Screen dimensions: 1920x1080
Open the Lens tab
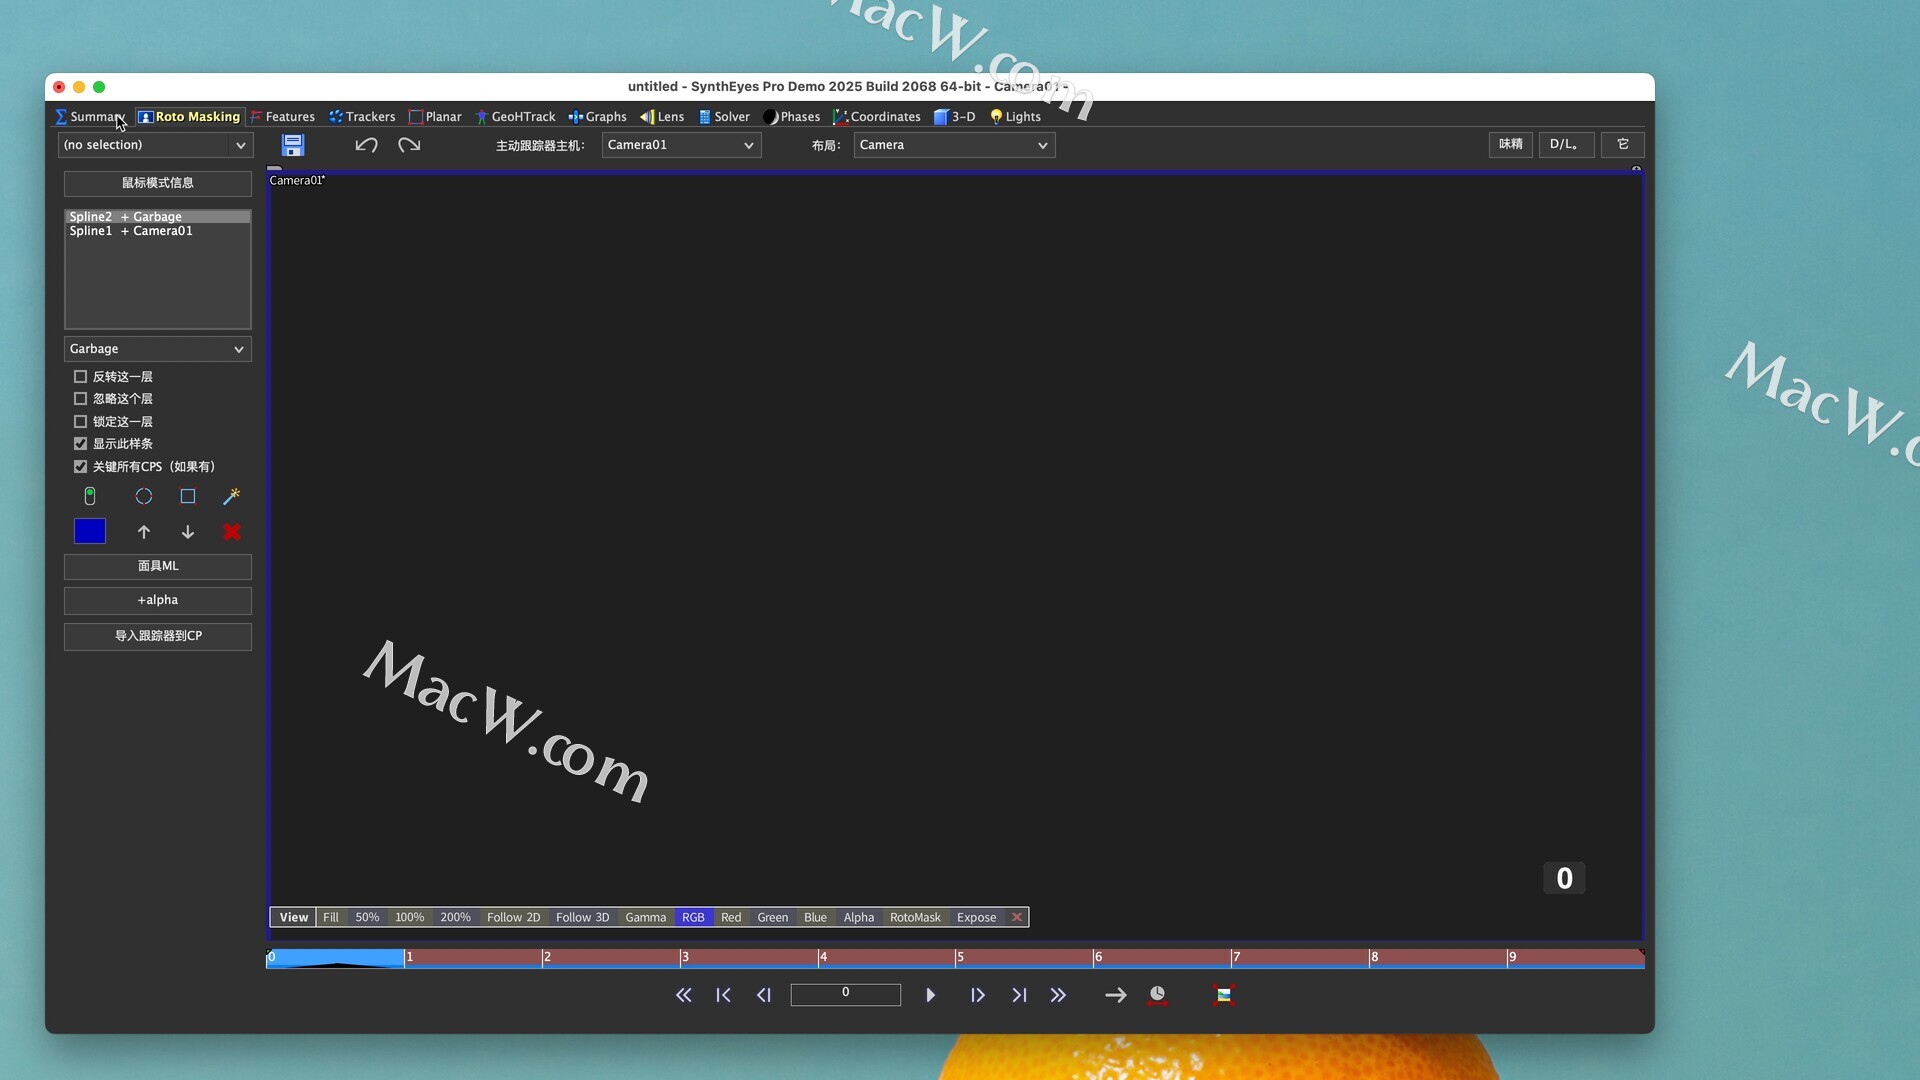(x=663, y=117)
